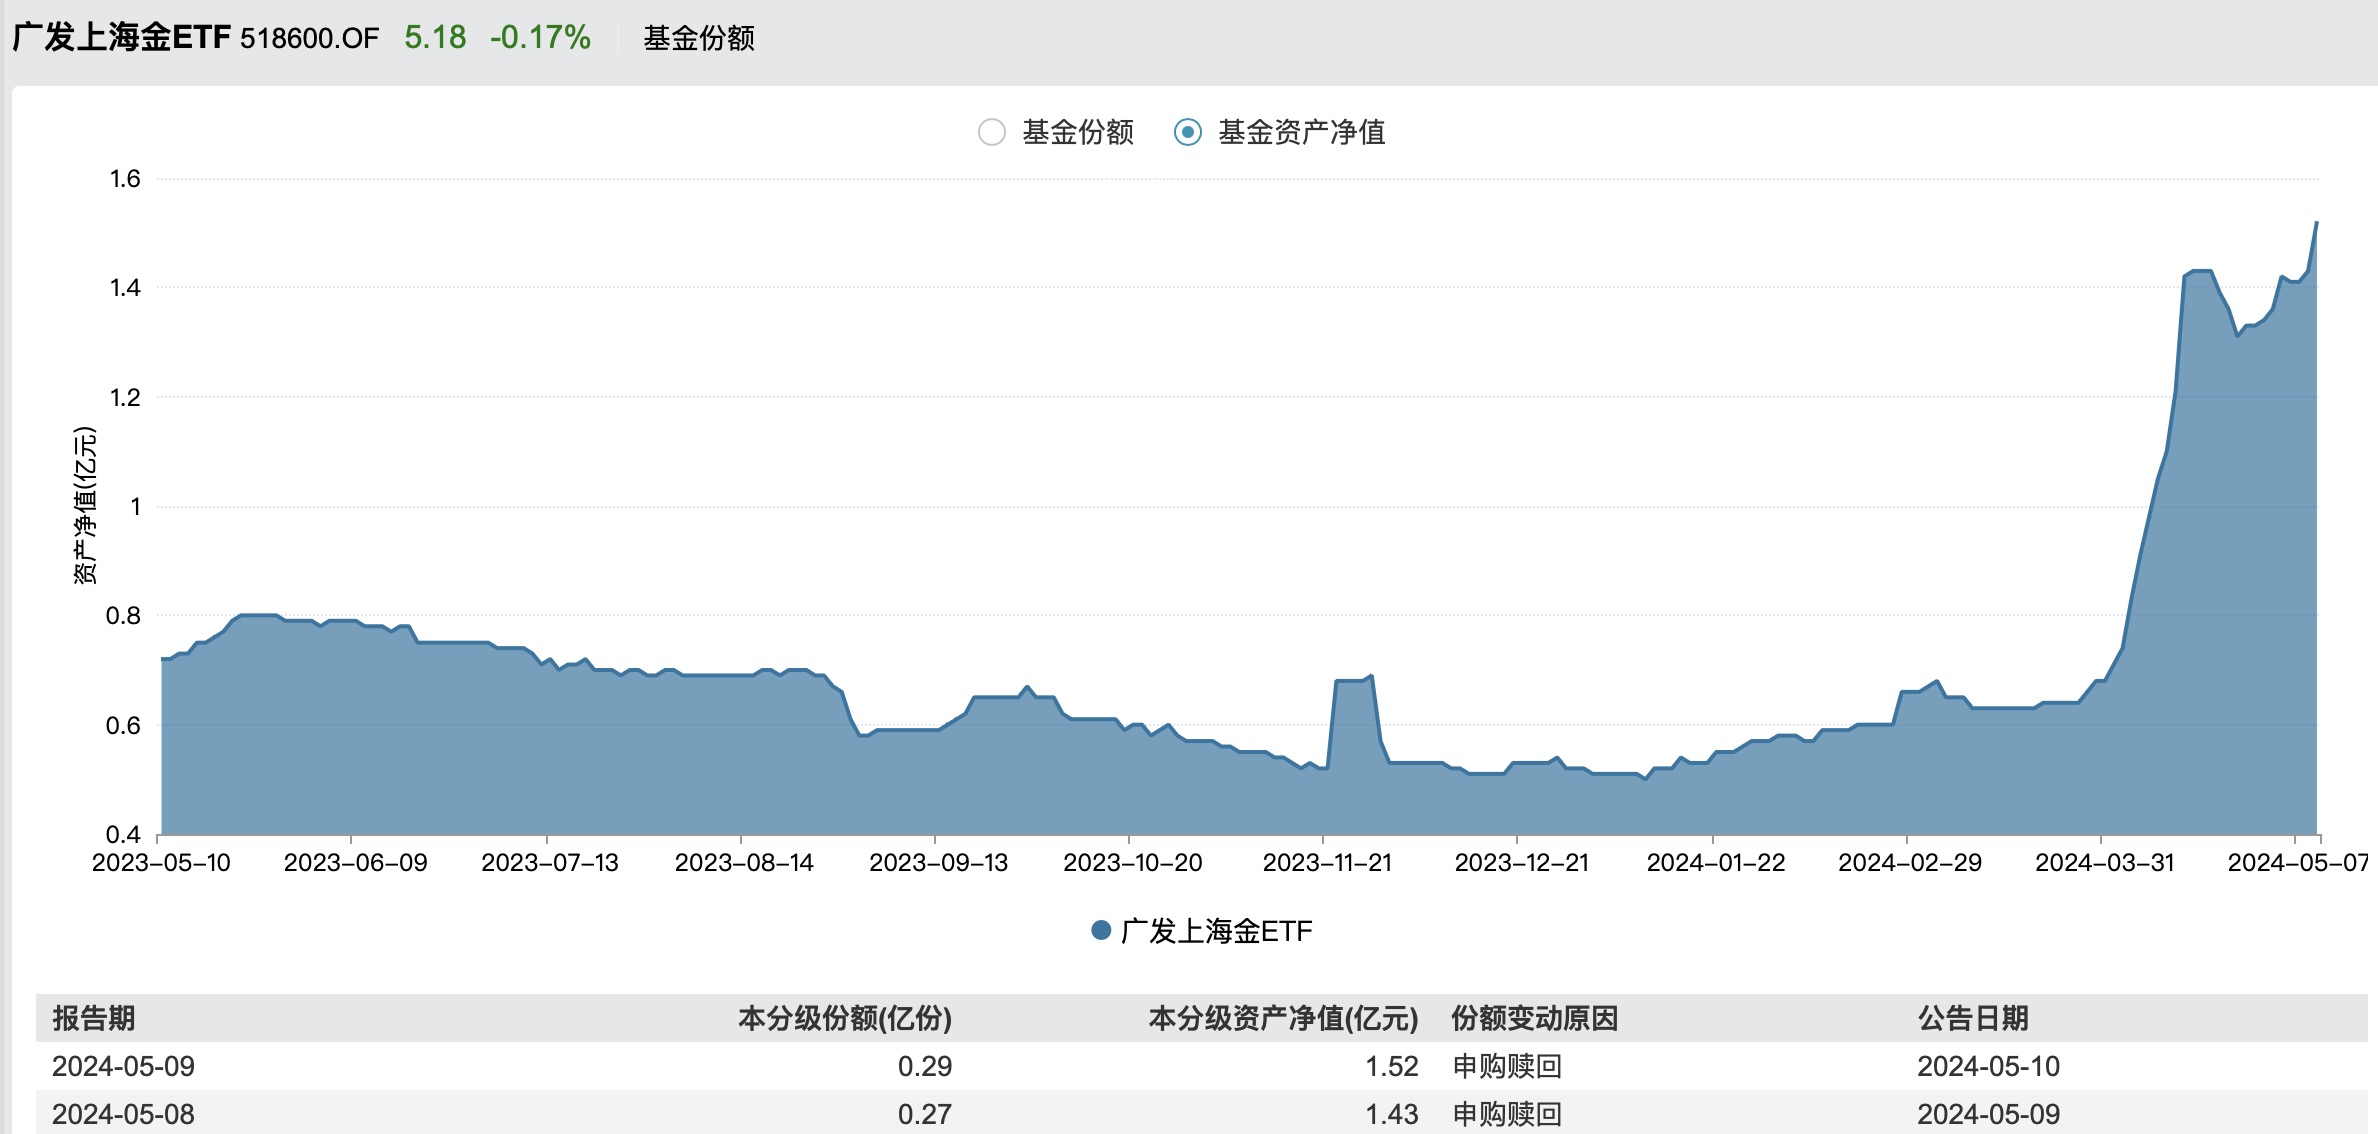Image resolution: width=2378 pixels, height=1134 pixels.
Task: Select the 基金份额 radio button
Action: coord(991,132)
